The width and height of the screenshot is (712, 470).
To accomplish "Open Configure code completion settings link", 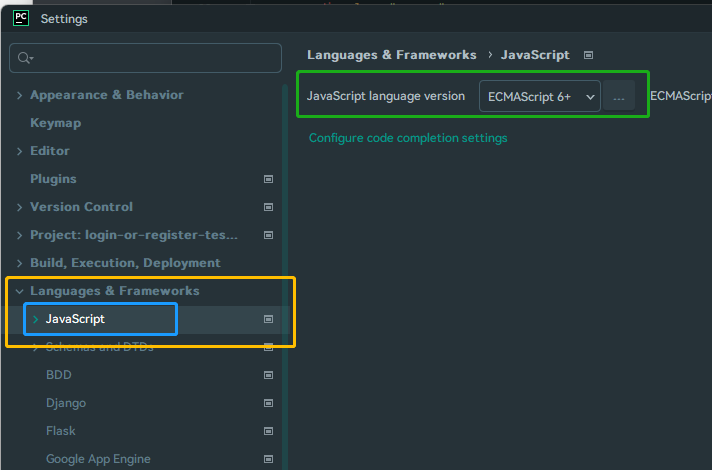I will click(408, 138).
